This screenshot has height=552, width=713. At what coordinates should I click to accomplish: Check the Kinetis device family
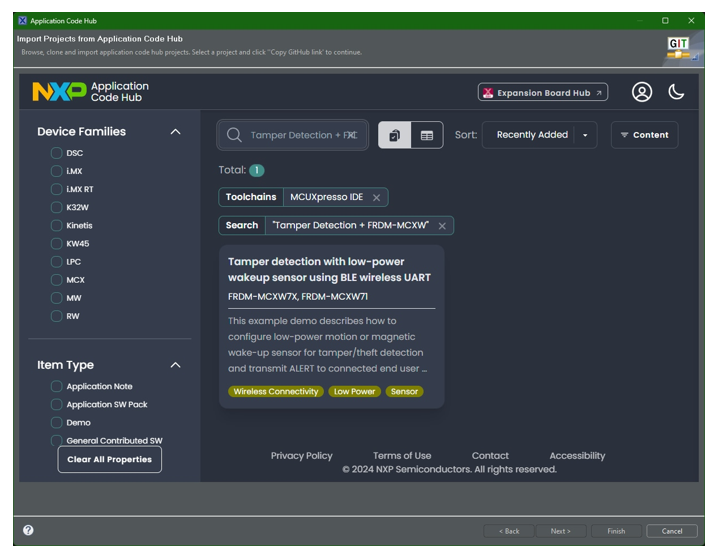pos(56,226)
